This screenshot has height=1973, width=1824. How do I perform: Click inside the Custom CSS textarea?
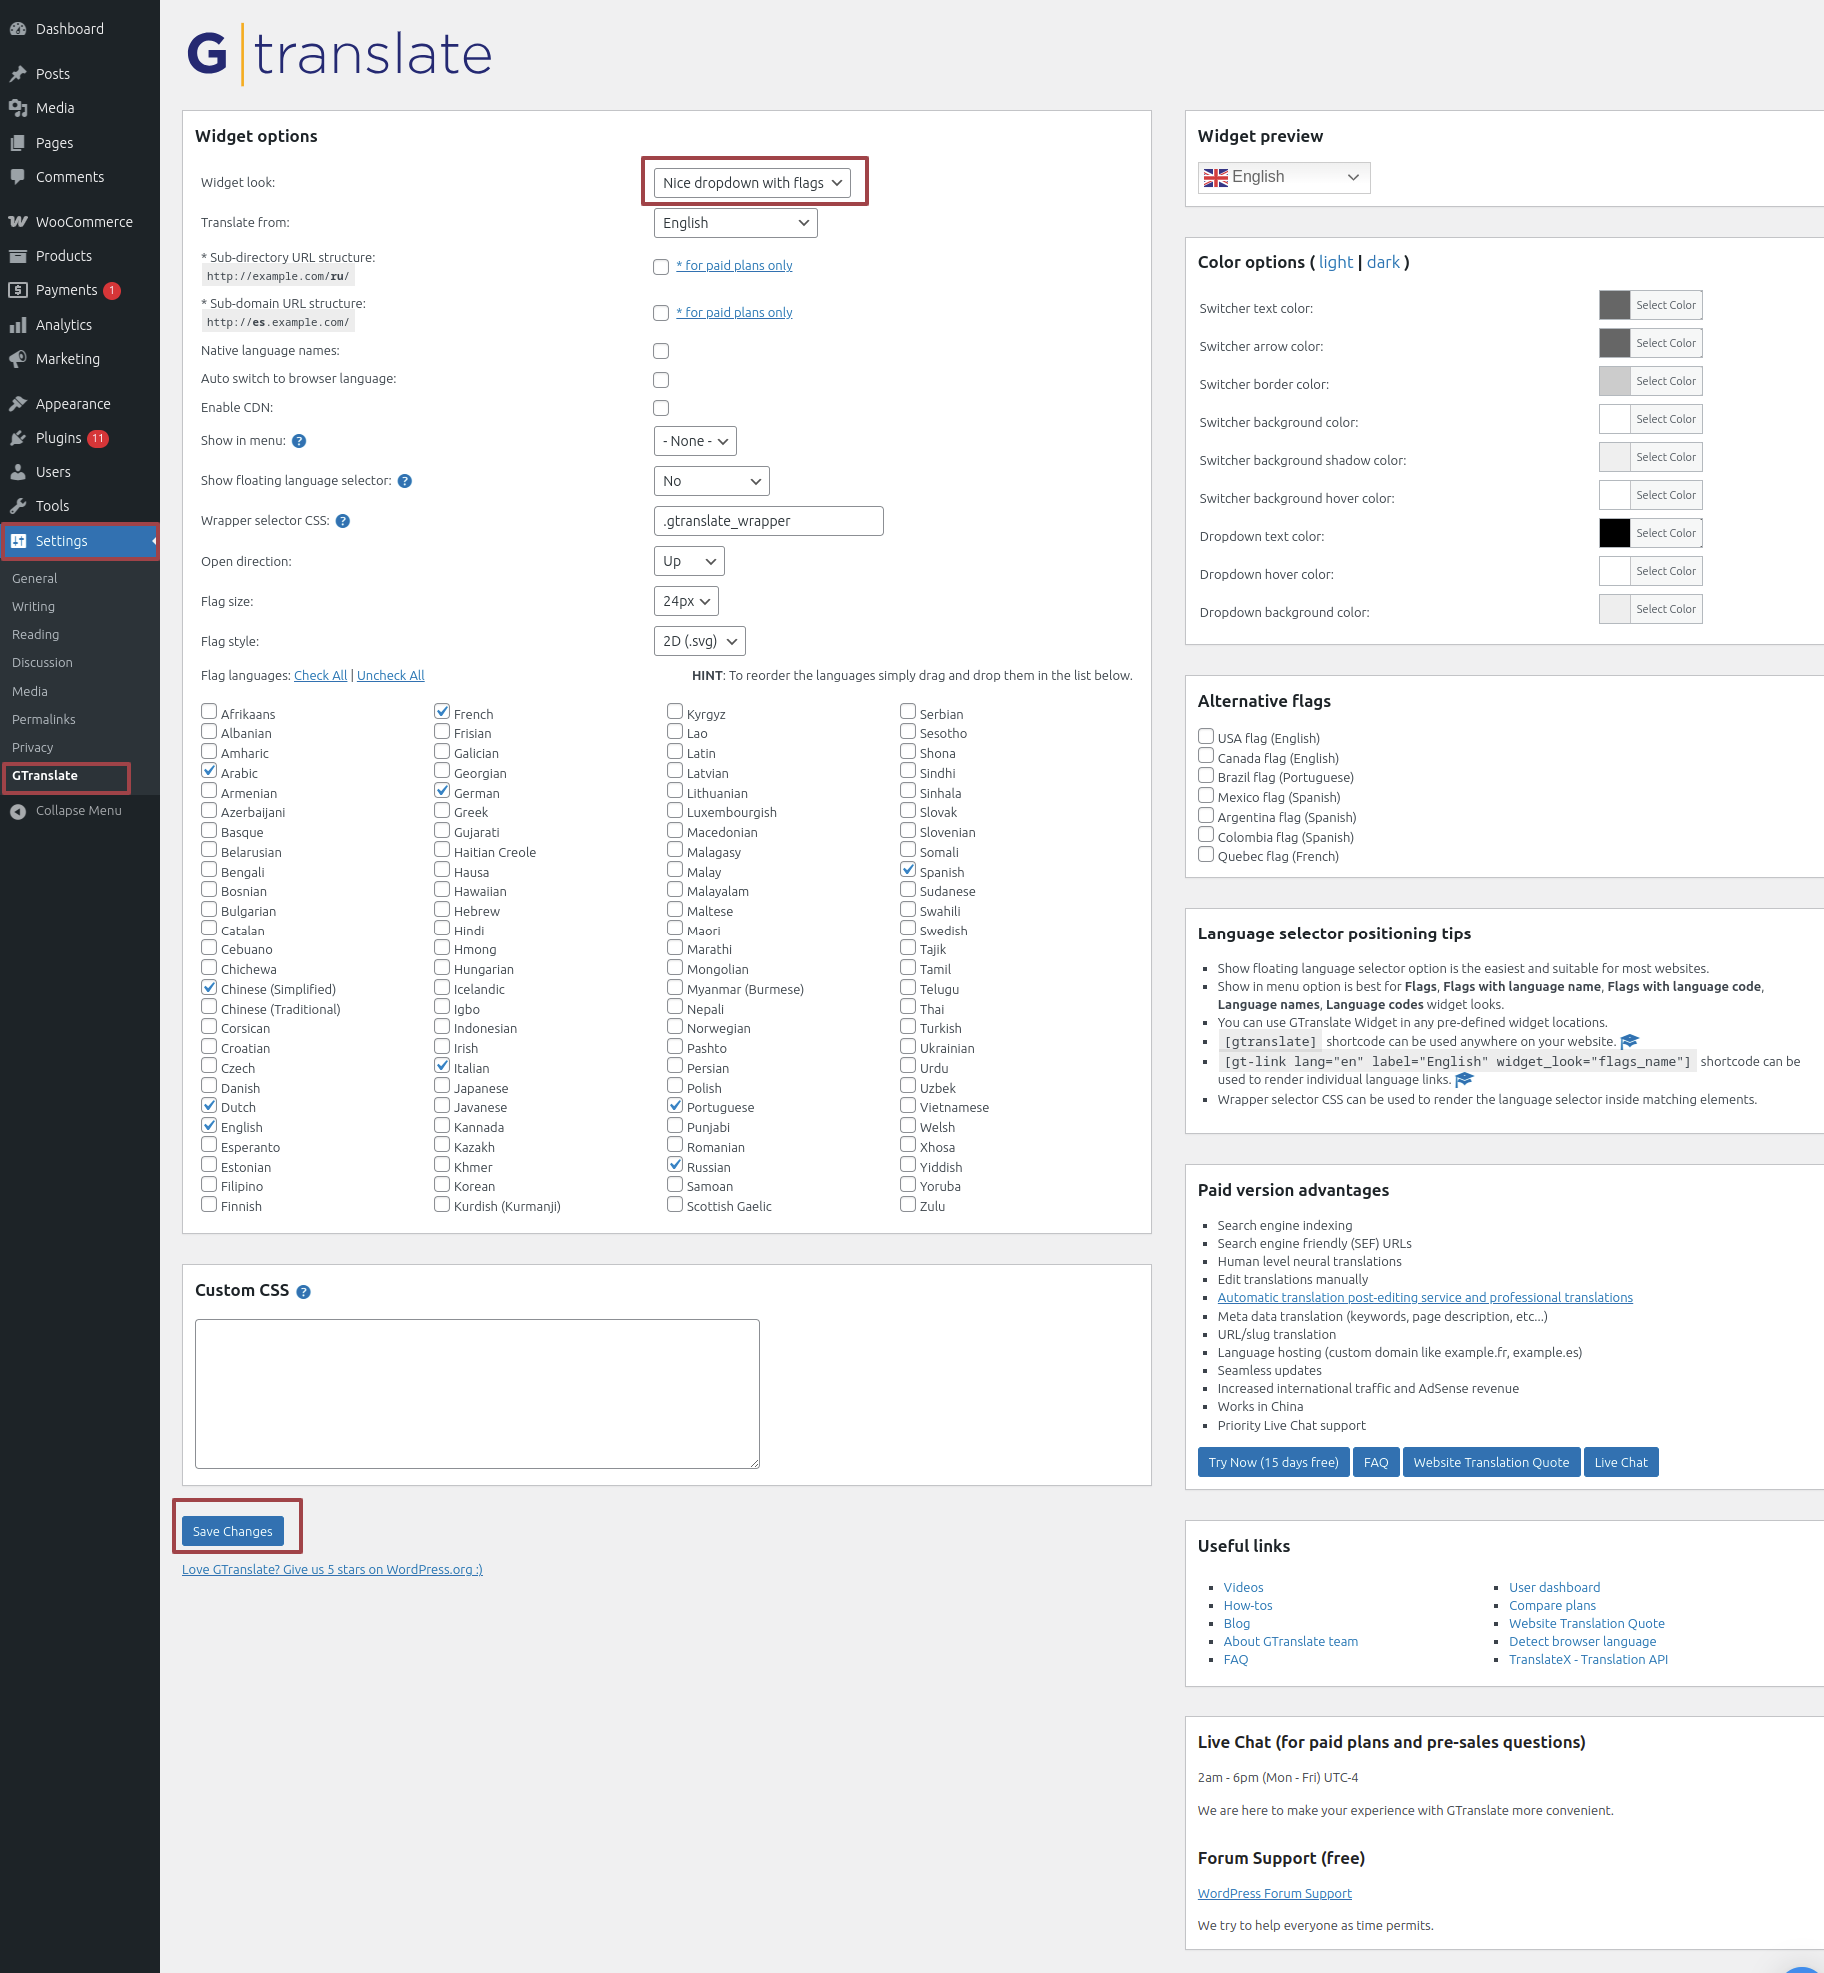[x=477, y=1394]
